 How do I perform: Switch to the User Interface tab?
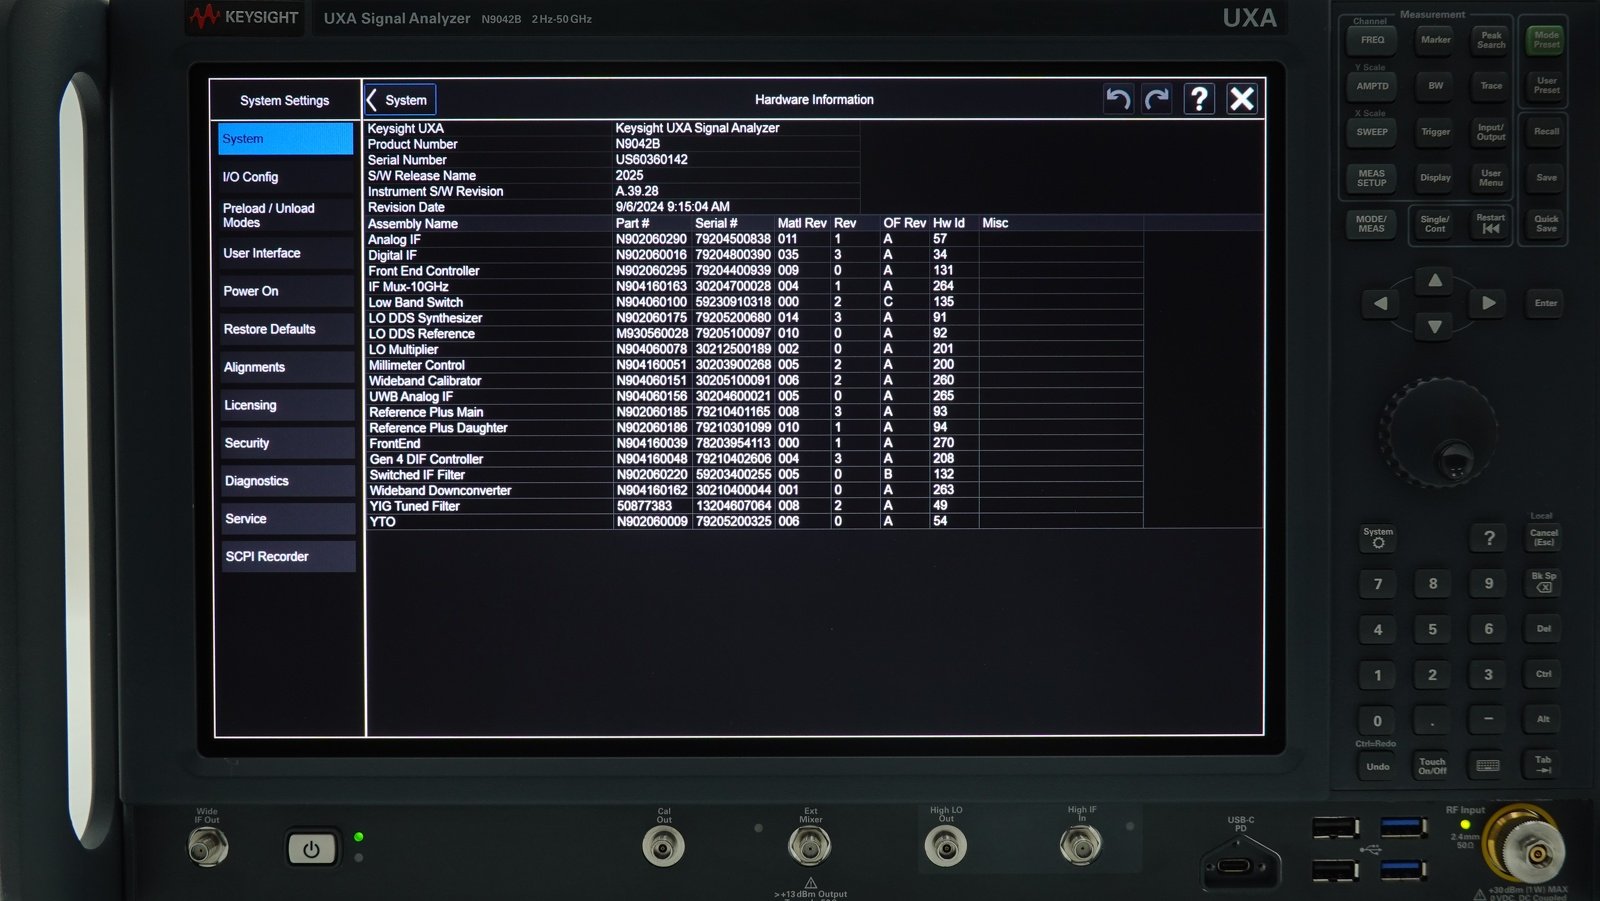coord(286,253)
